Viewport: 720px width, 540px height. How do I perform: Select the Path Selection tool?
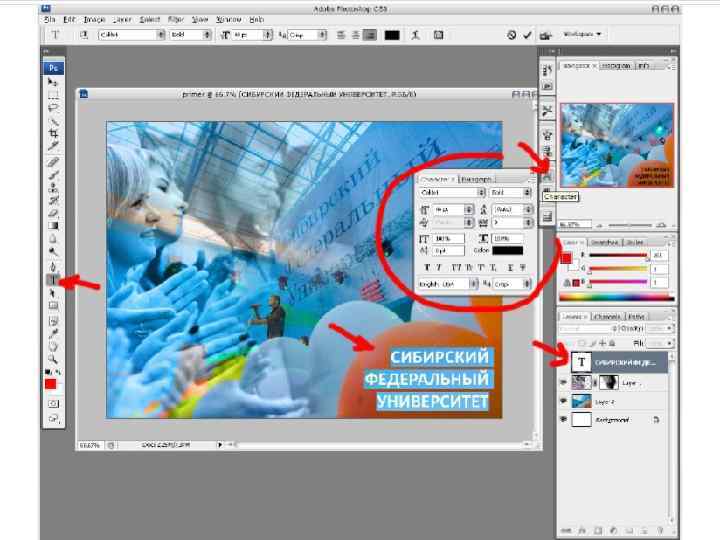(x=53, y=293)
